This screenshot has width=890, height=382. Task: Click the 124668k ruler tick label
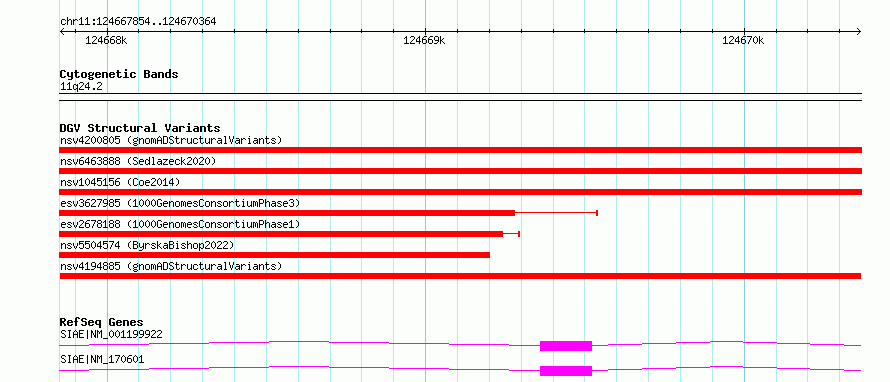tap(106, 40)
